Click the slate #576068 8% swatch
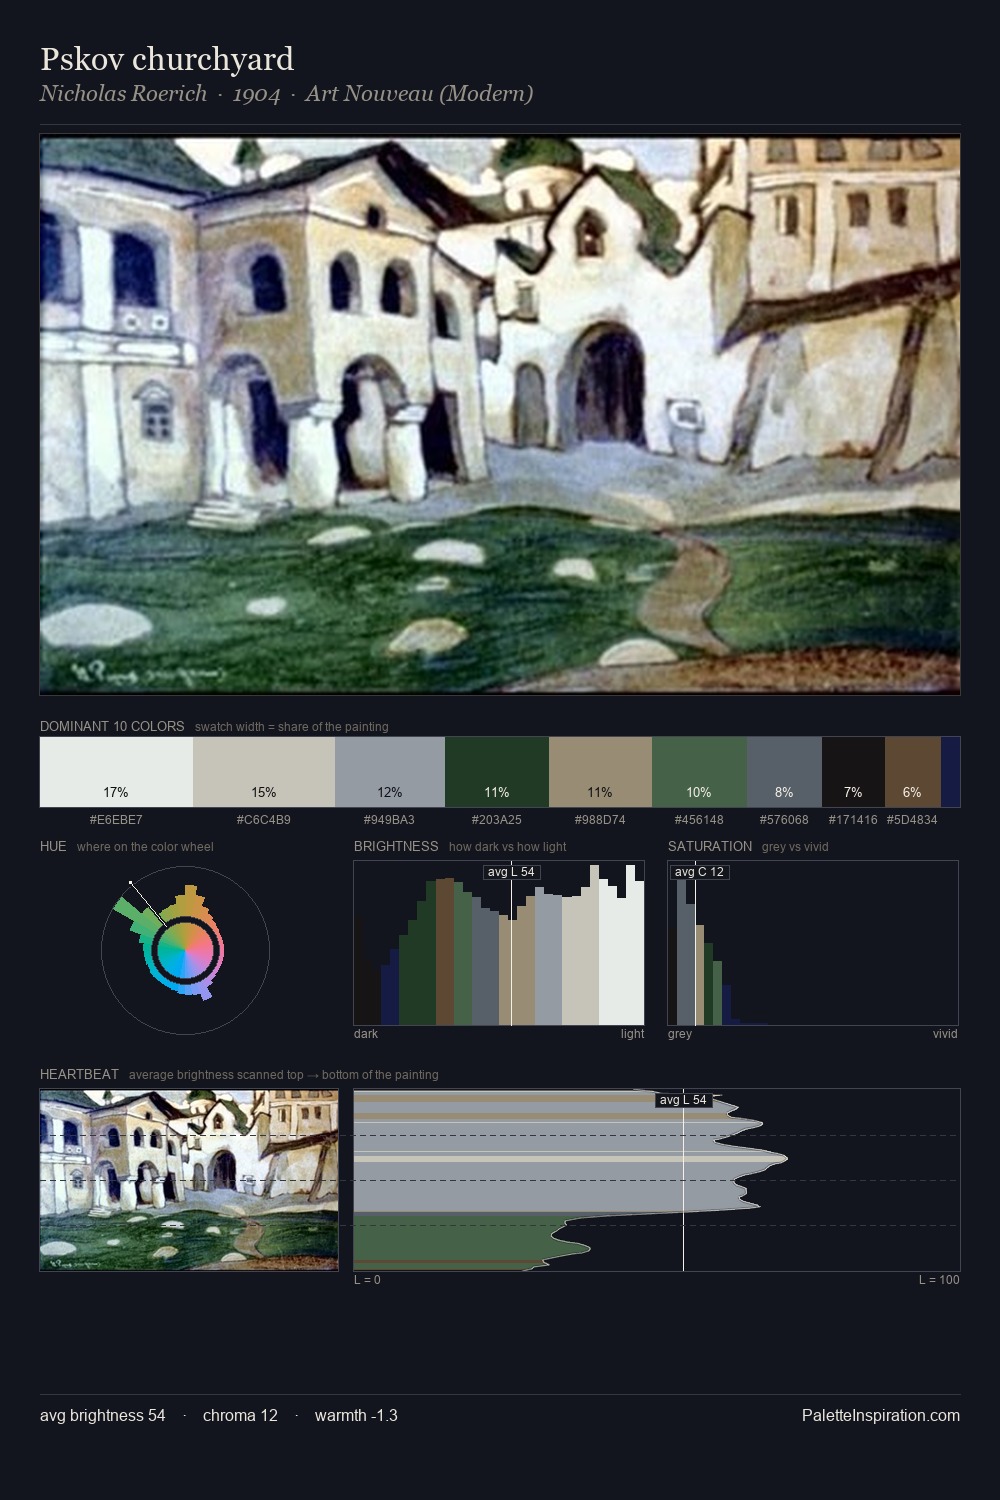The image size is (1000, 1500). [x=784, y=772]
